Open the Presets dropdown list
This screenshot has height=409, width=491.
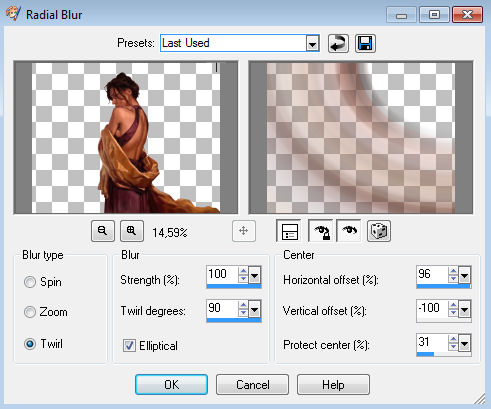pyautogui.click(x=312, y=44)
